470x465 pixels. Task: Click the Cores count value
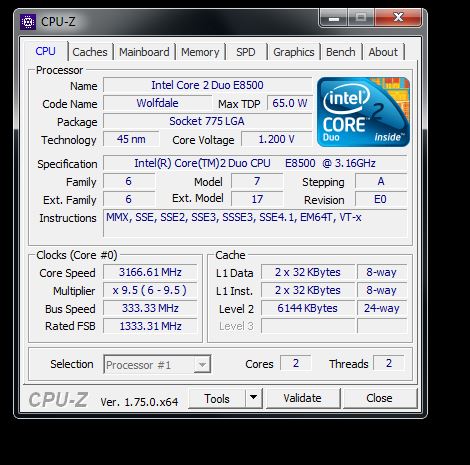point(296,363)
